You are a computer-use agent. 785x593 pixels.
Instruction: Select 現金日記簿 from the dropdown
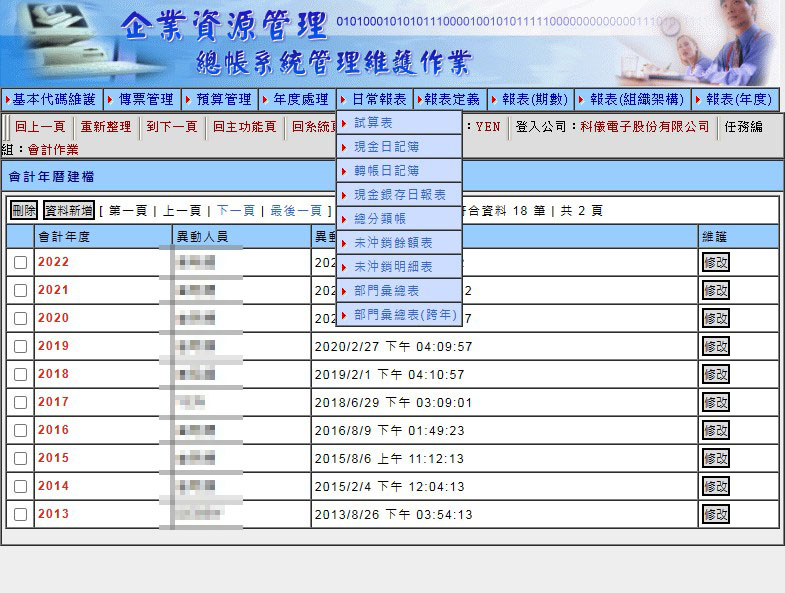399,147
